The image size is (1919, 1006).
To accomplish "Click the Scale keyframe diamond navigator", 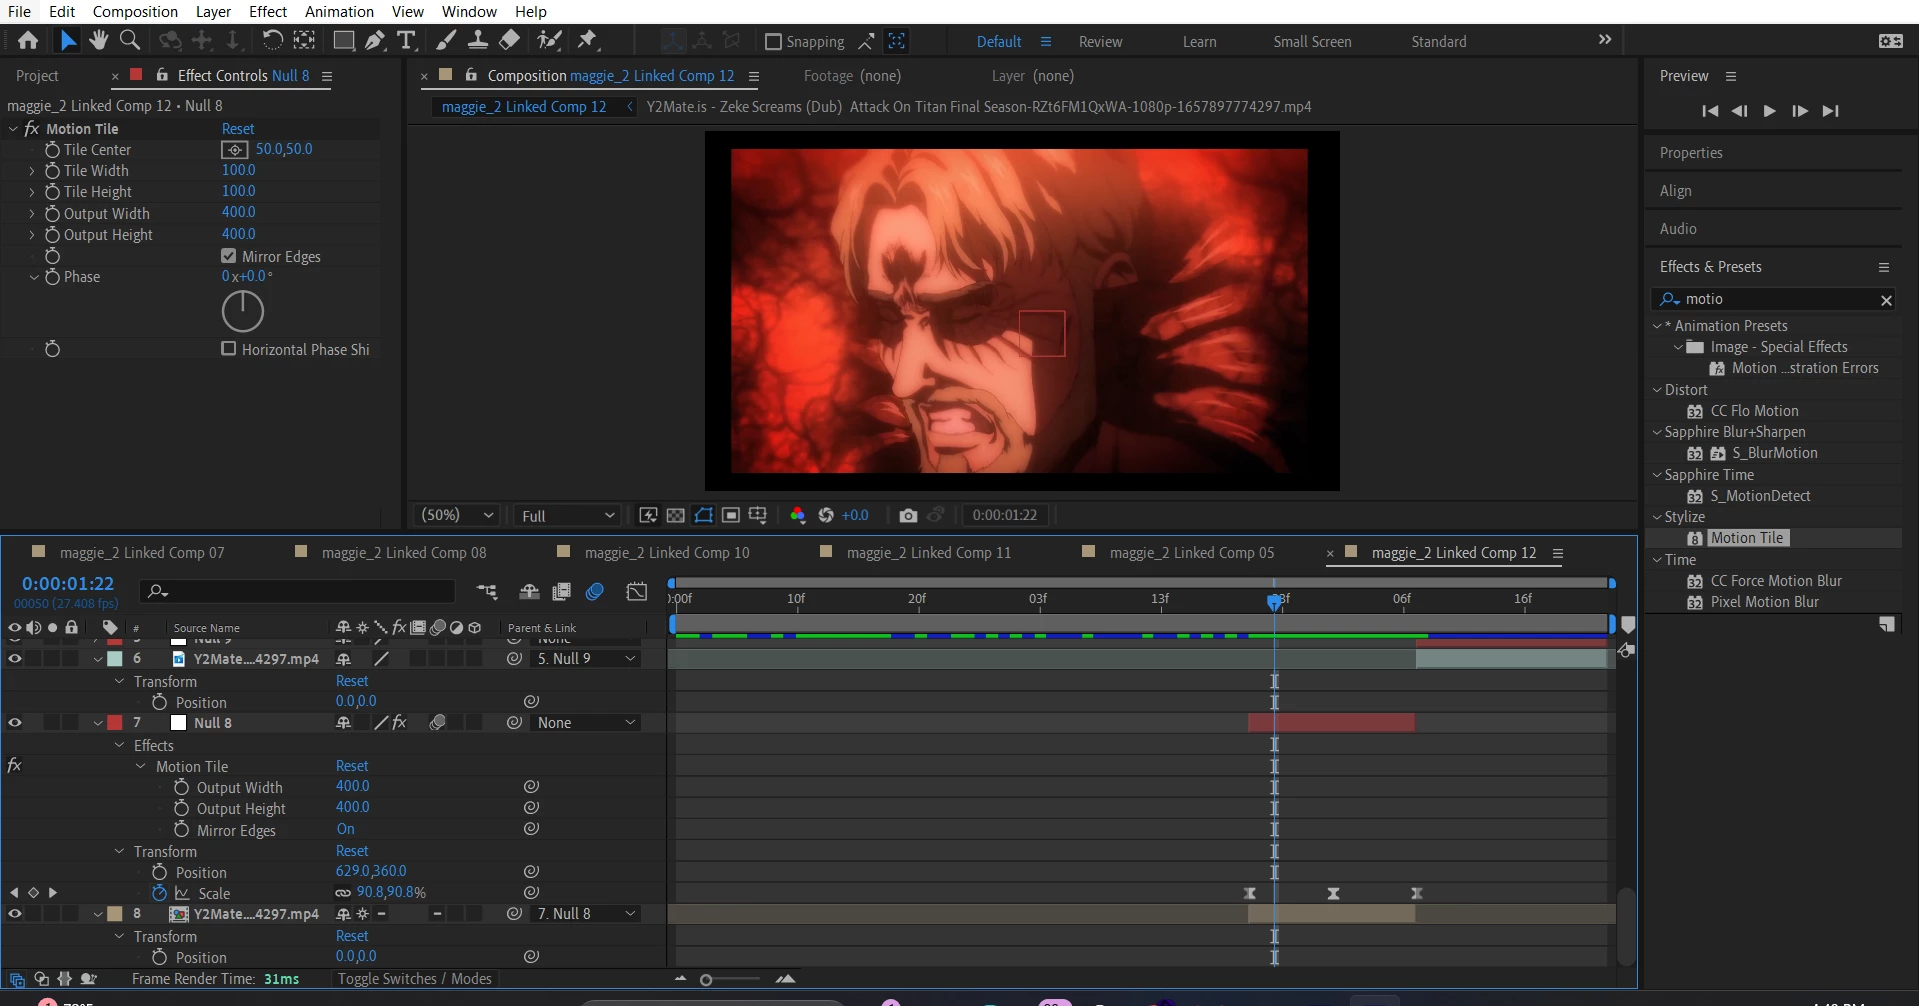I will tap(33, 893).
